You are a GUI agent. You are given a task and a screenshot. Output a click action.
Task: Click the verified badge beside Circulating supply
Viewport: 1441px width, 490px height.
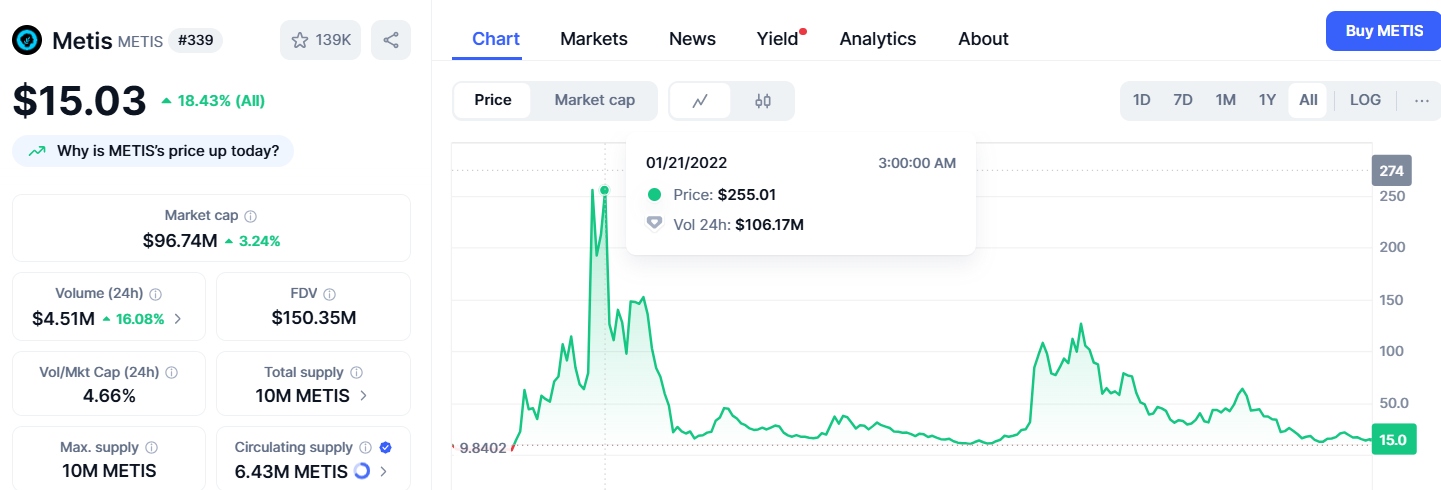click(386, 448)
